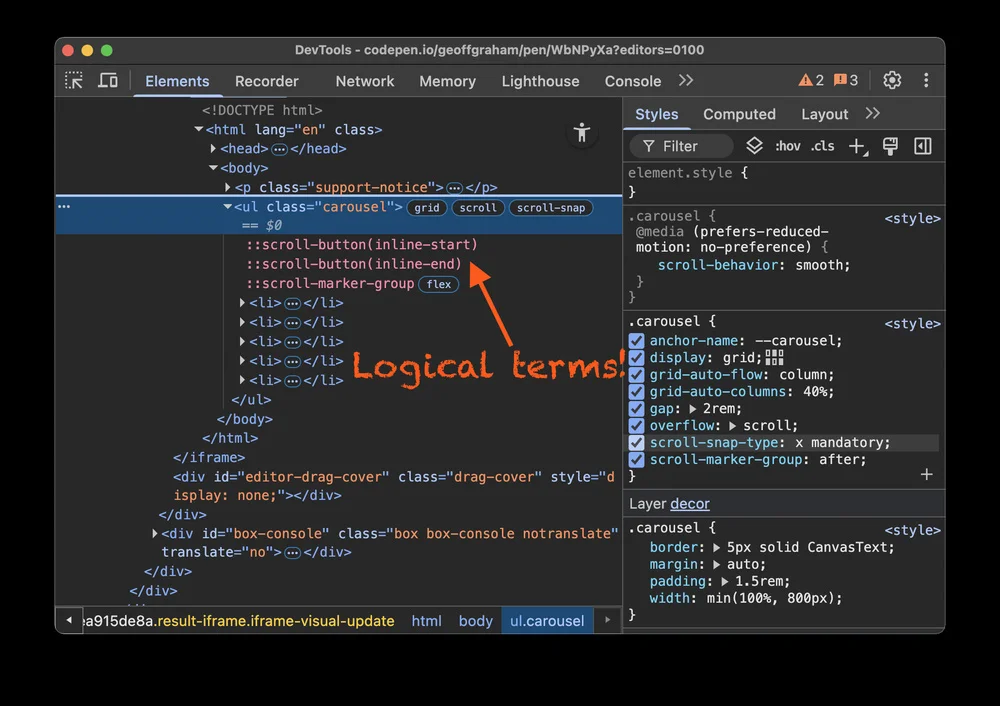Focus the styles Filter input field
The height and width of the screenshot is (706, 1000).
tap(681, 146)
